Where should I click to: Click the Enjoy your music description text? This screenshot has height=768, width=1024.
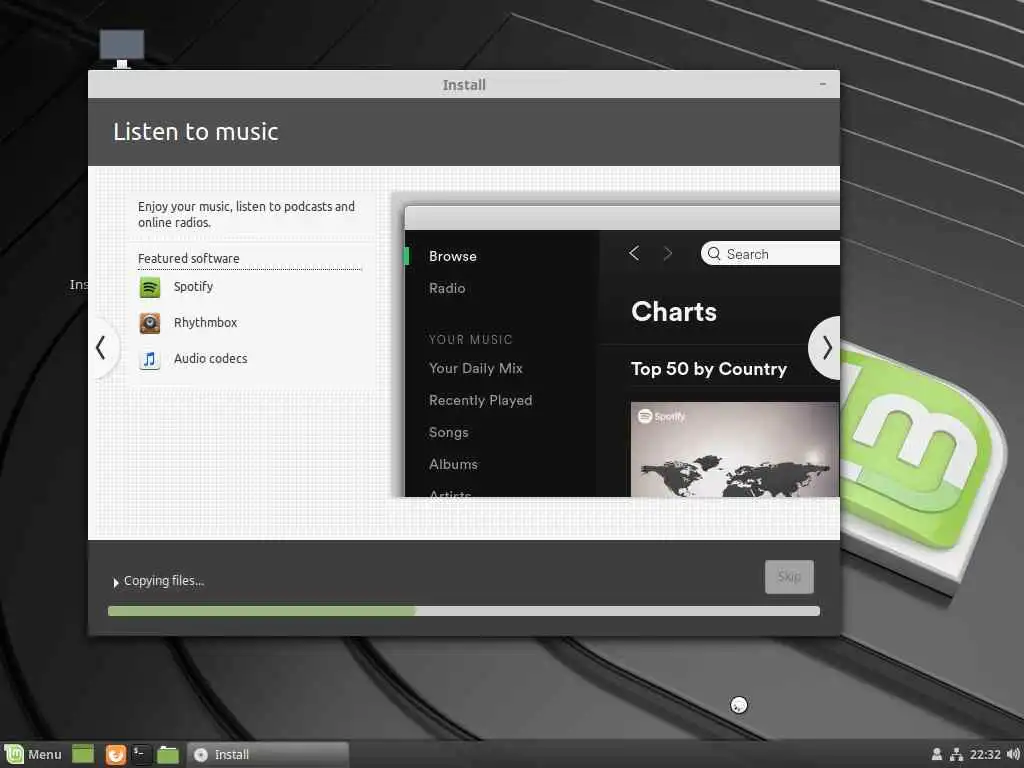pyautogui.click(x=246, y=214)
